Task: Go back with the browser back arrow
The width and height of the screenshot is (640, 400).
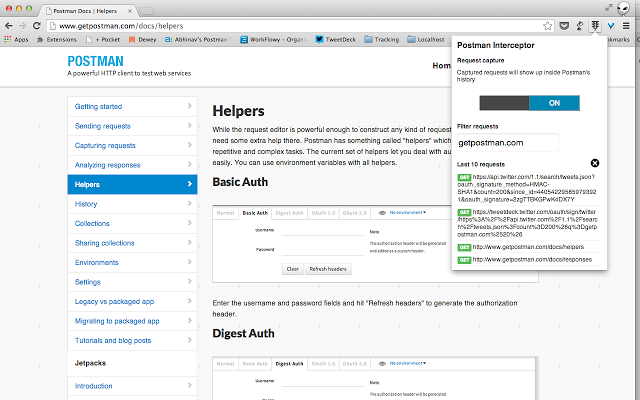Action: point(9,26)
